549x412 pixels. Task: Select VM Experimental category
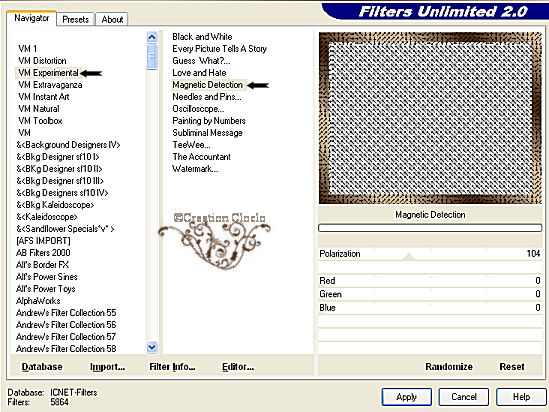tap(48, 73)
